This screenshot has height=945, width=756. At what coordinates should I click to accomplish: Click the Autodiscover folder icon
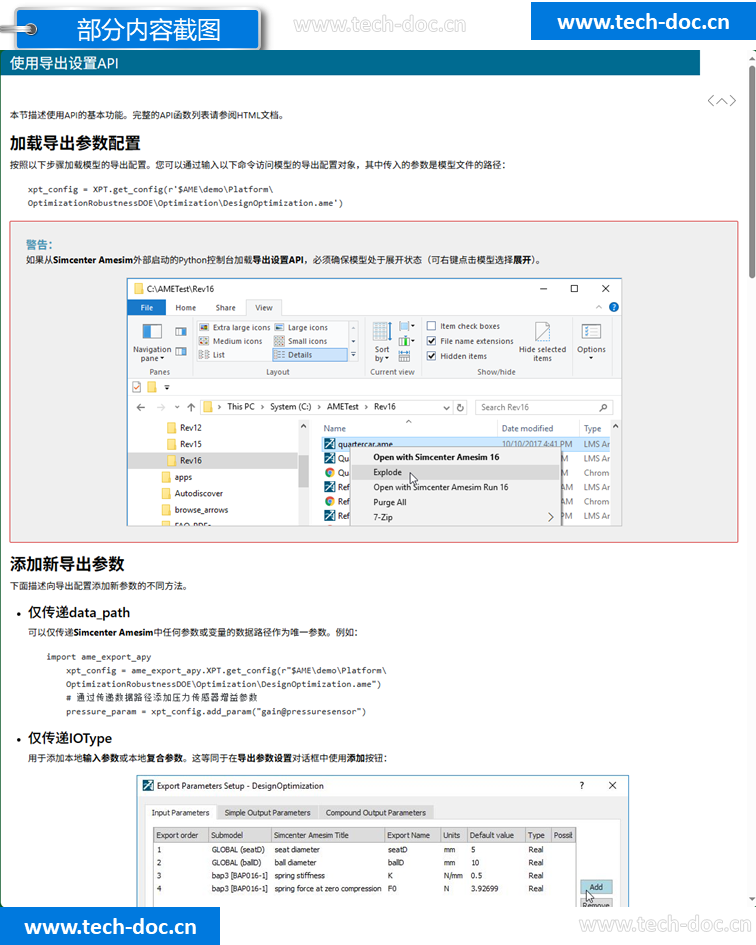166,494
